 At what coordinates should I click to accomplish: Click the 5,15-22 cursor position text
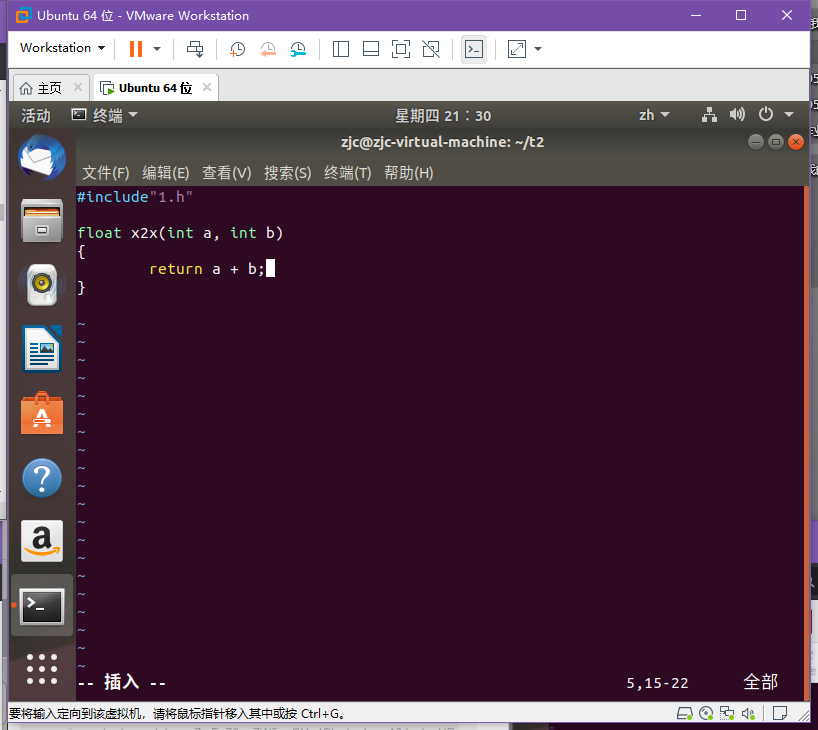click(657, 683)
